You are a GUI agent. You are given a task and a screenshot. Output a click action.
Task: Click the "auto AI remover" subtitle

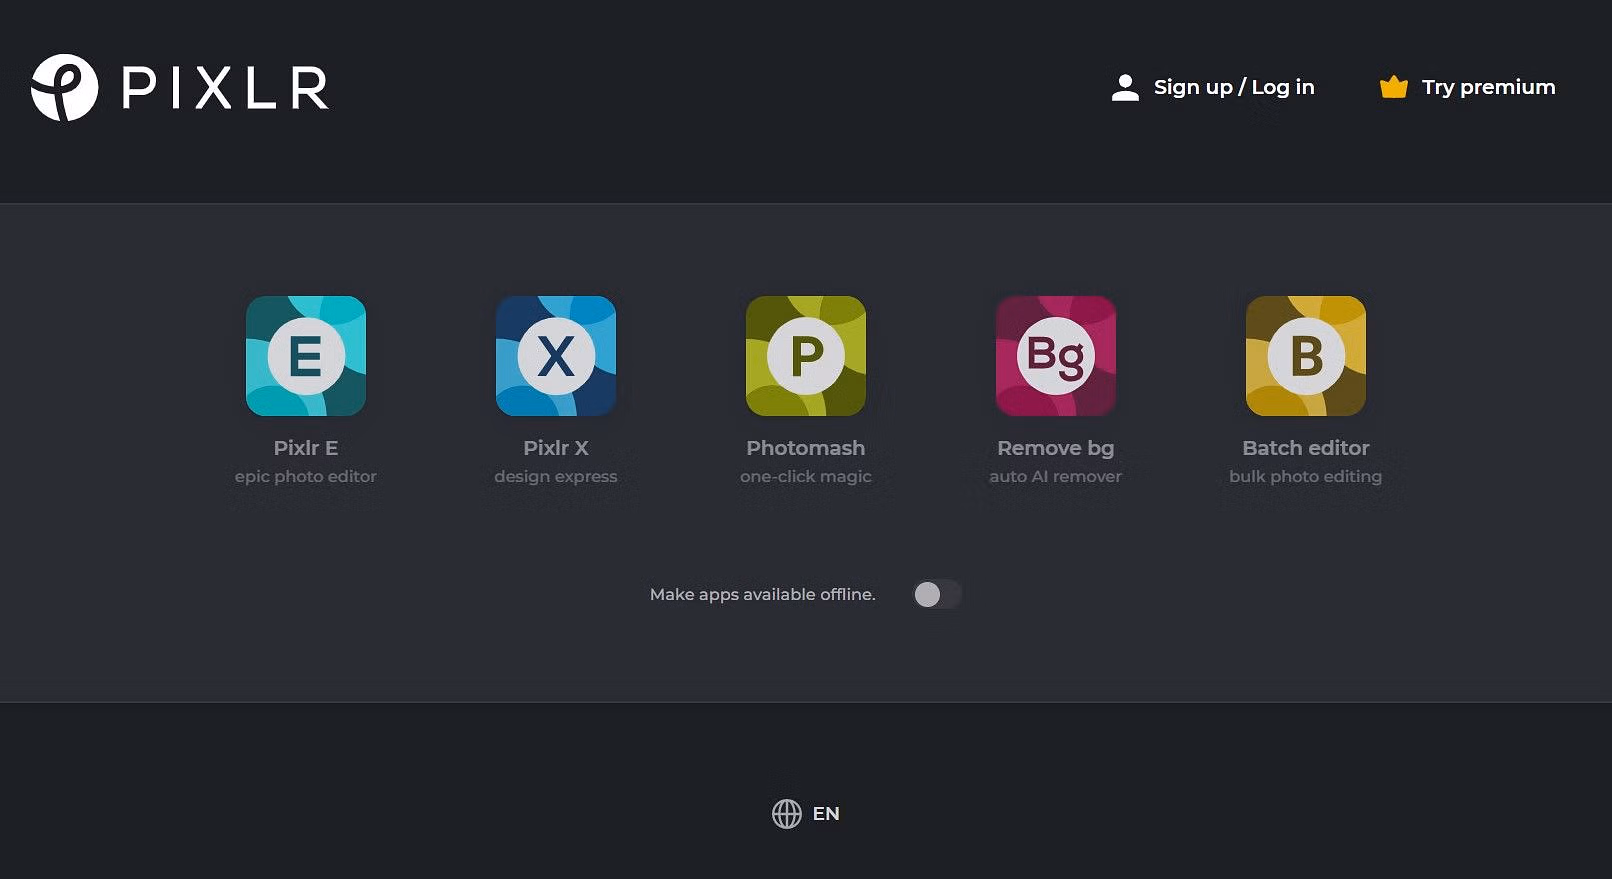1056,477
